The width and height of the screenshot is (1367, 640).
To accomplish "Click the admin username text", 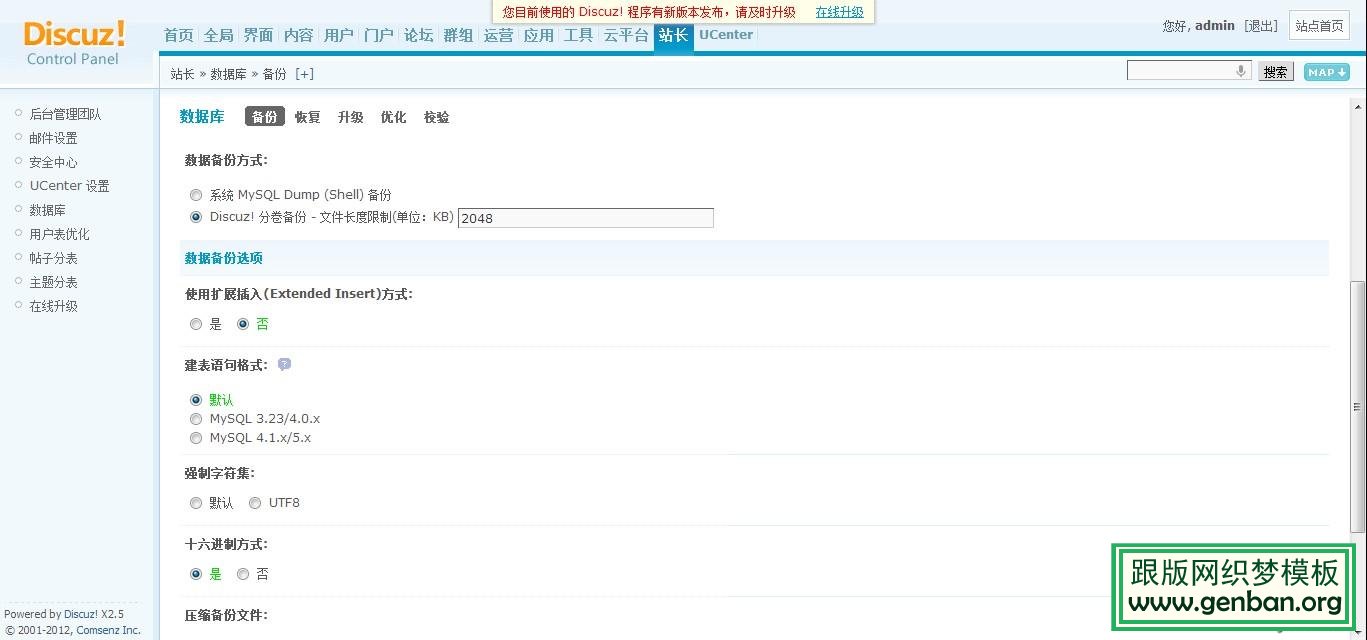I will (x=1215, y=26).
